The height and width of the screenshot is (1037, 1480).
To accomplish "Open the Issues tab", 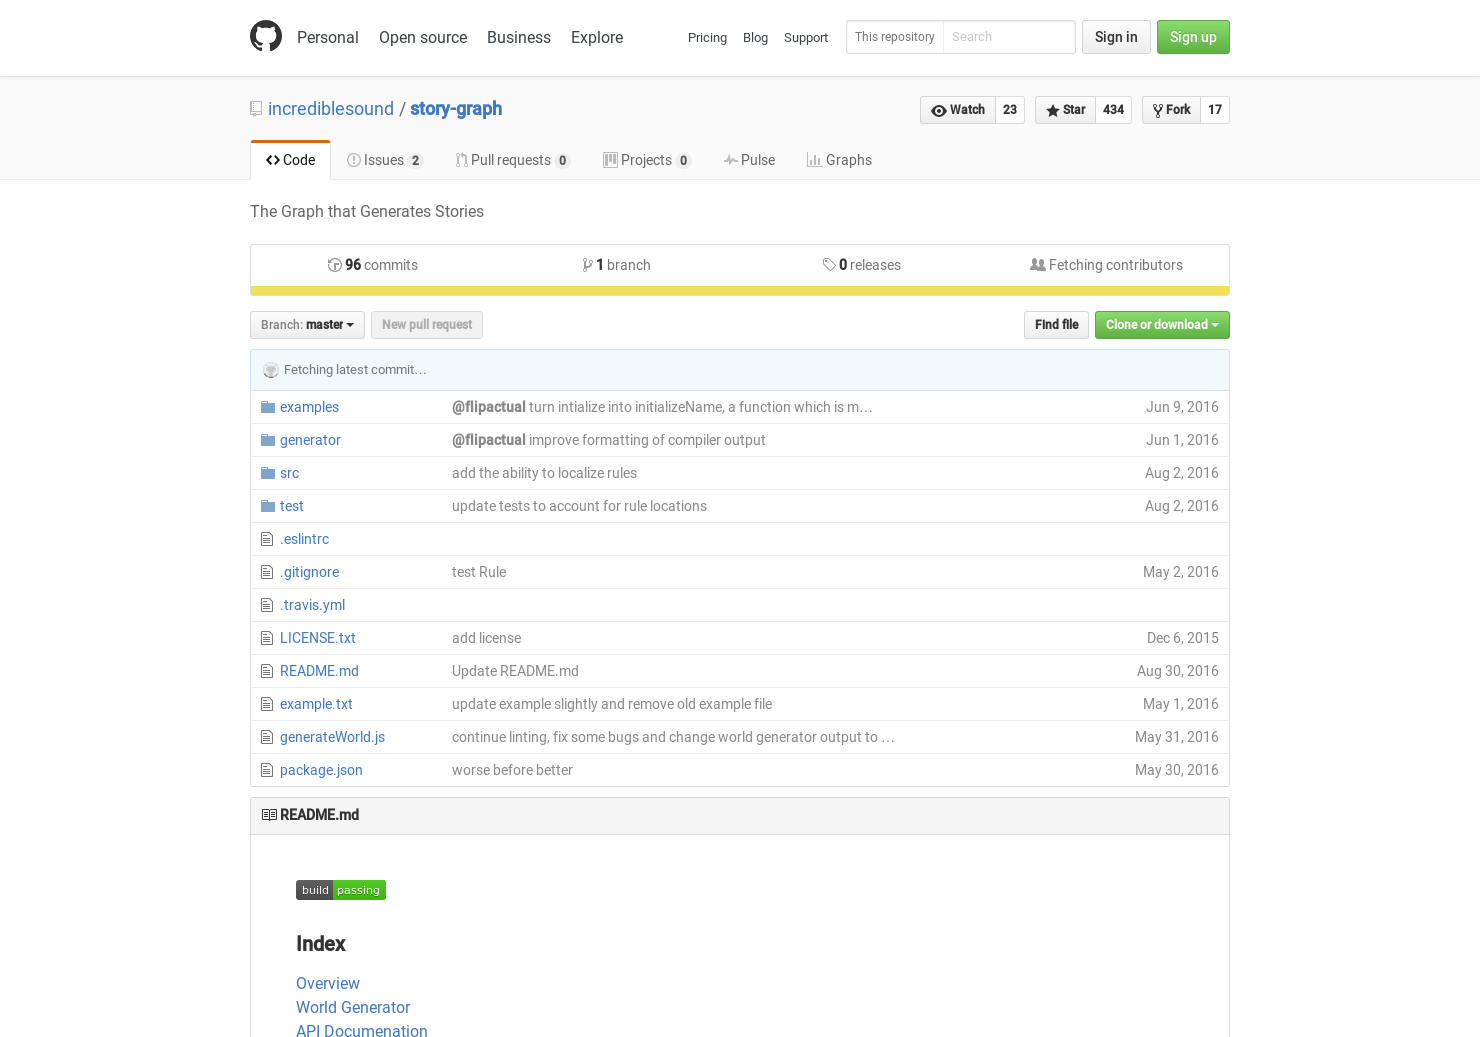I will pyautogui.click(x=385, y=160).
